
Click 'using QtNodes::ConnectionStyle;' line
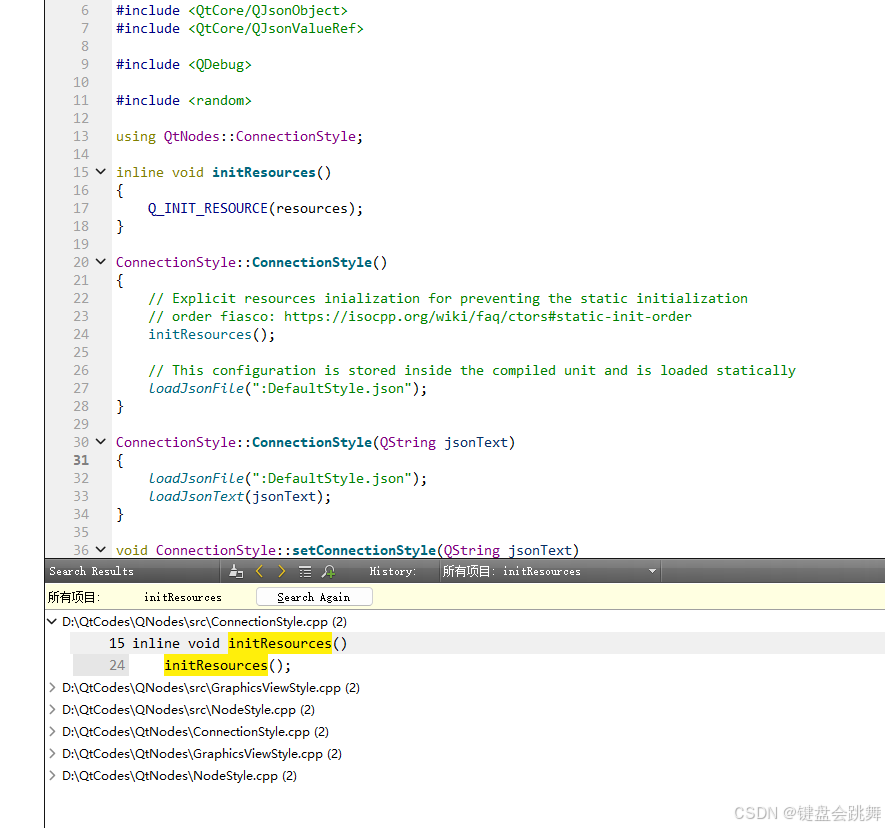(x=239, y=137)
